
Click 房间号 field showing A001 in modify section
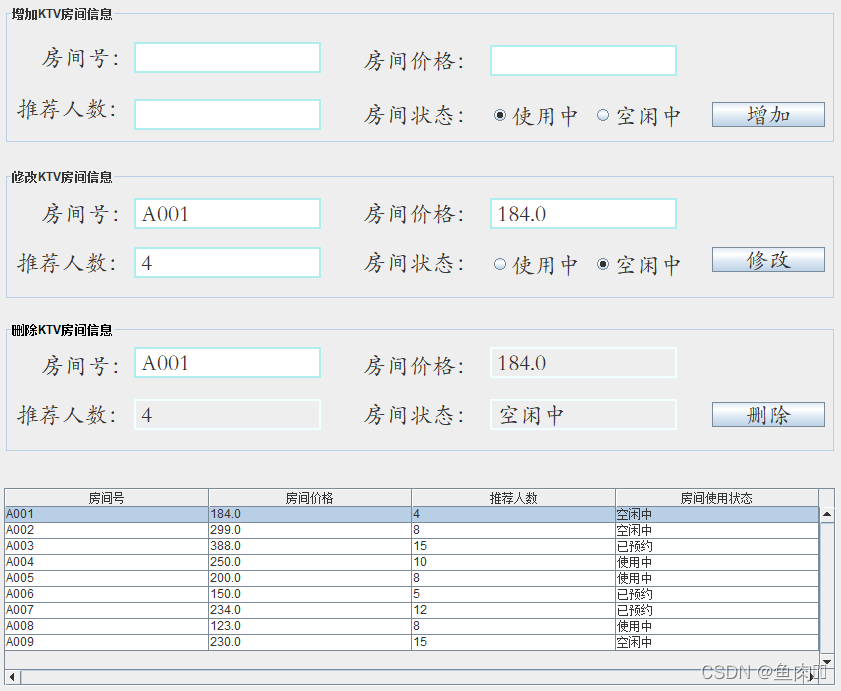pyautogui.click(x=227, y=214)
